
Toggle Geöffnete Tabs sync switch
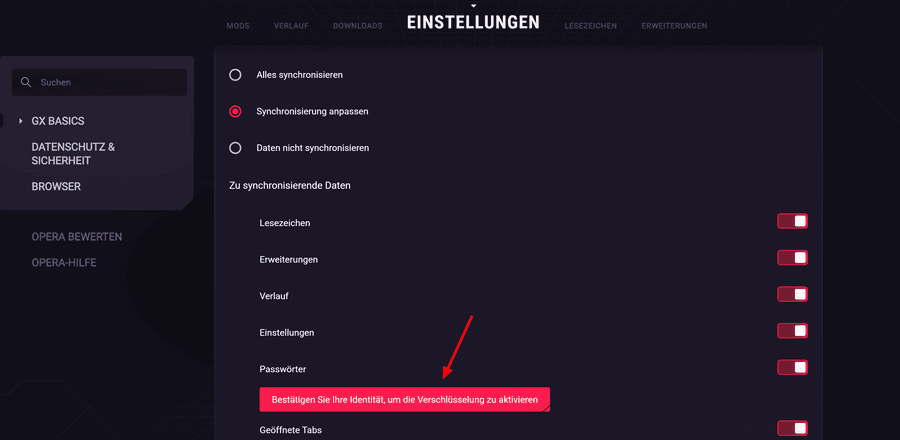(x=792, y=428)
